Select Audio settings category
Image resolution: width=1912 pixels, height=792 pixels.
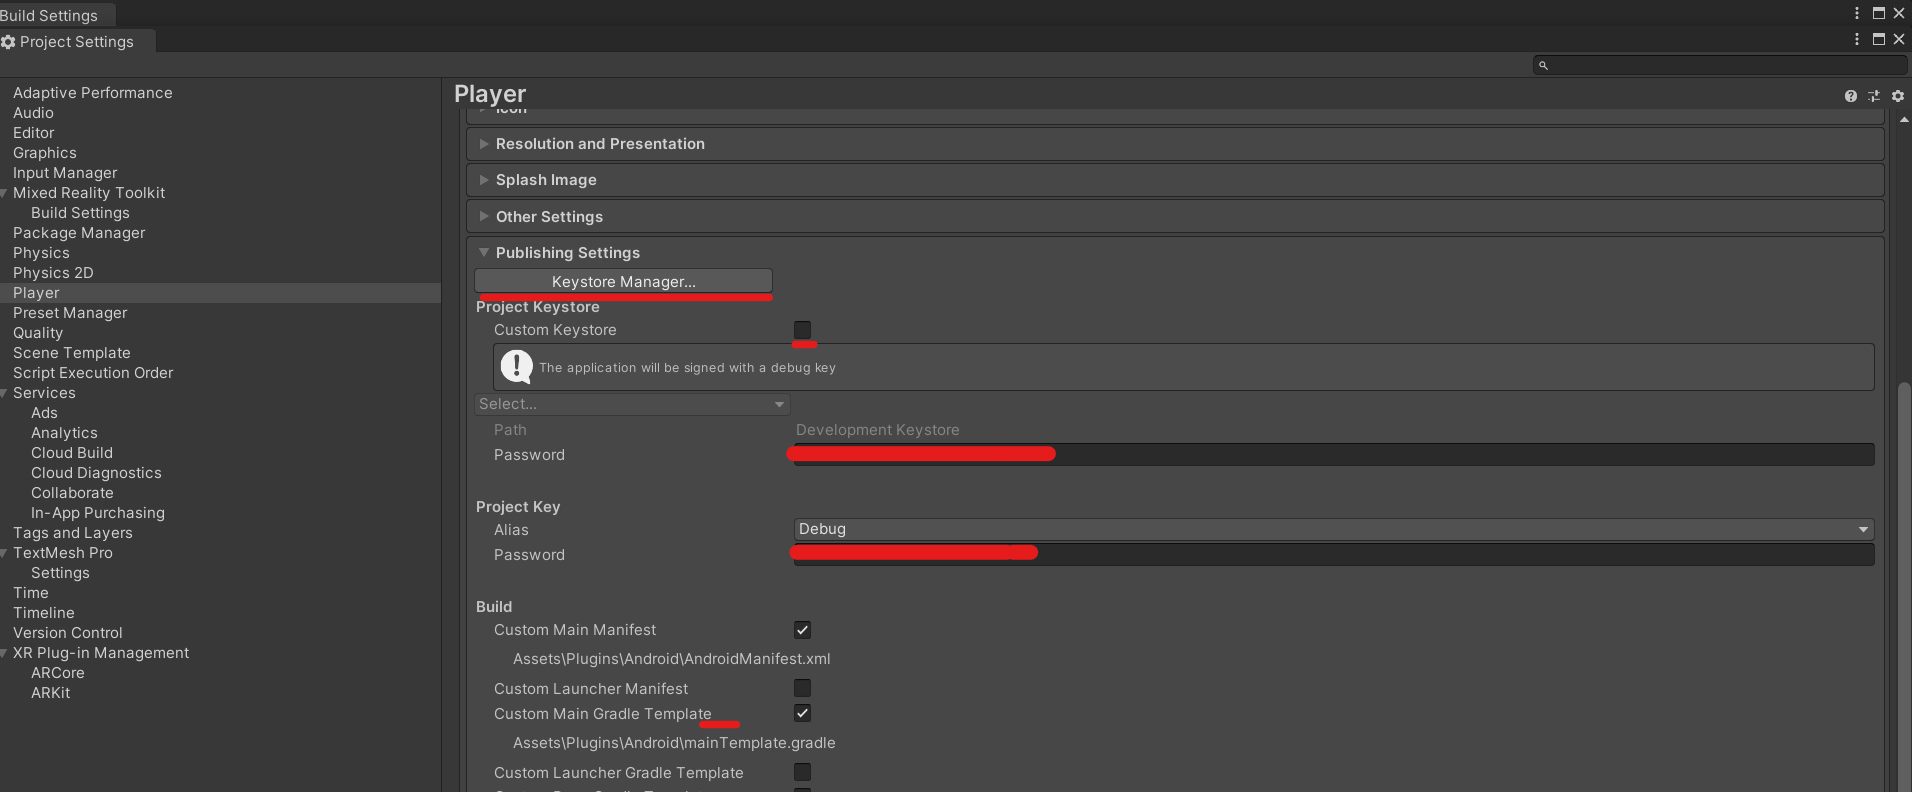point(33,113)
